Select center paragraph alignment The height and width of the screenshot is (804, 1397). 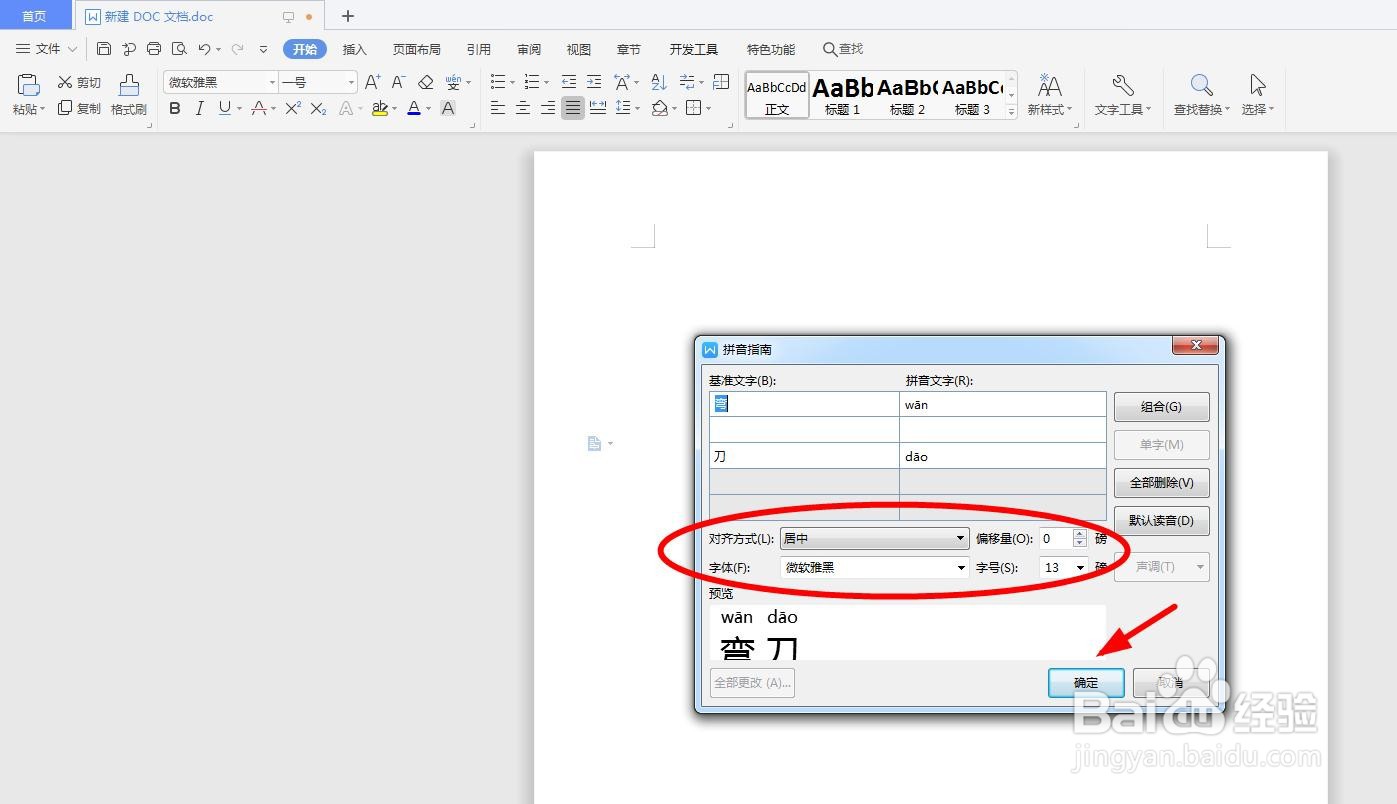point(522,108)
